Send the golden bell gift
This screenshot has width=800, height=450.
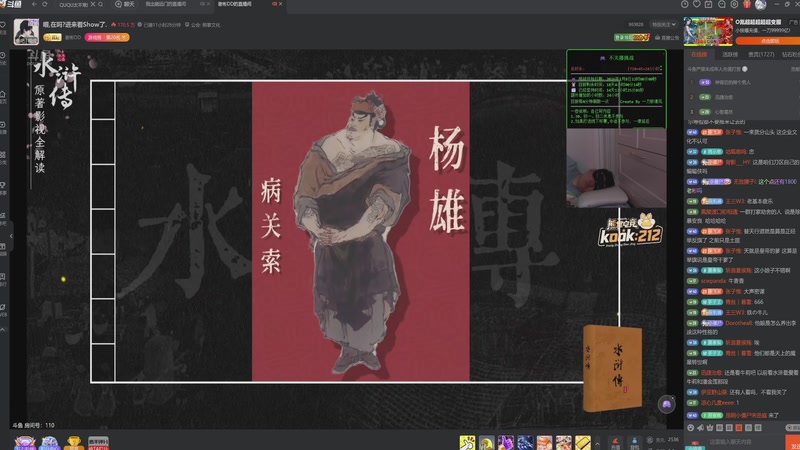pos(487,443)
